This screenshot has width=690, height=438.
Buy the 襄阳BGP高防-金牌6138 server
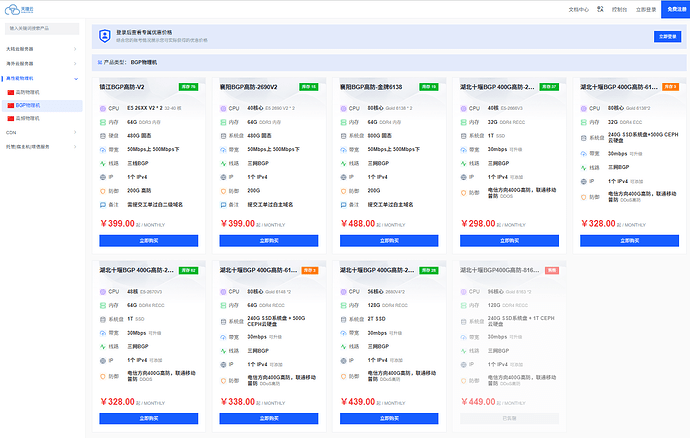click(x=389, y=241)
